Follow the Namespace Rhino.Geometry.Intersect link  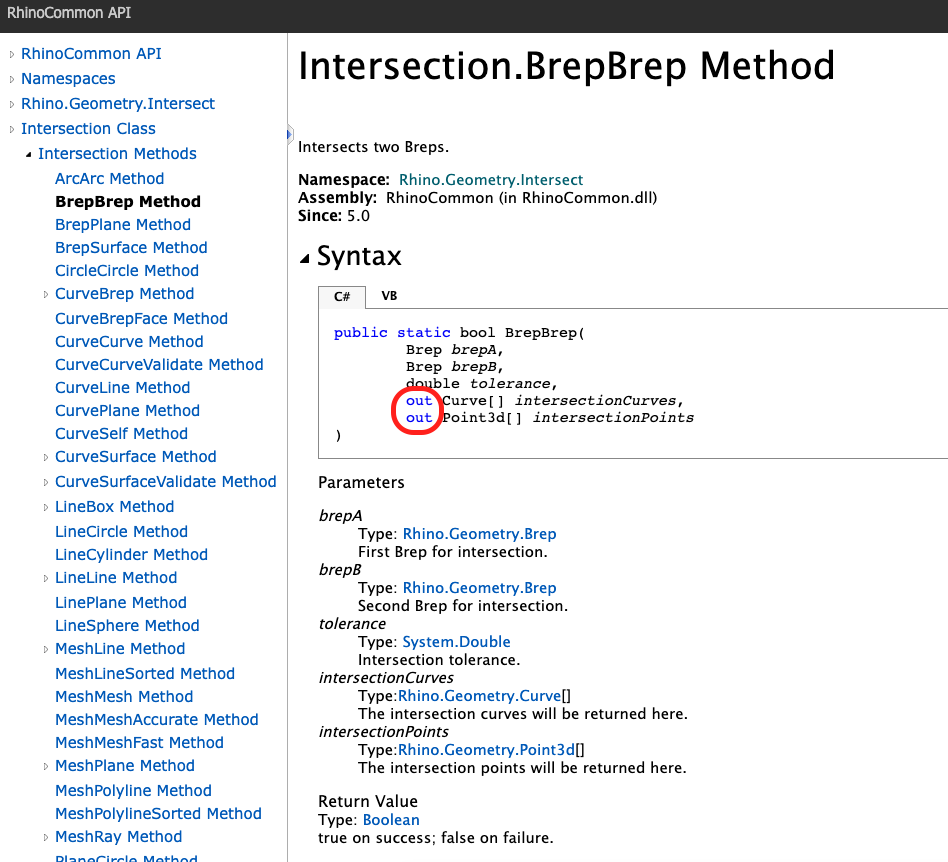click(491, 180)
